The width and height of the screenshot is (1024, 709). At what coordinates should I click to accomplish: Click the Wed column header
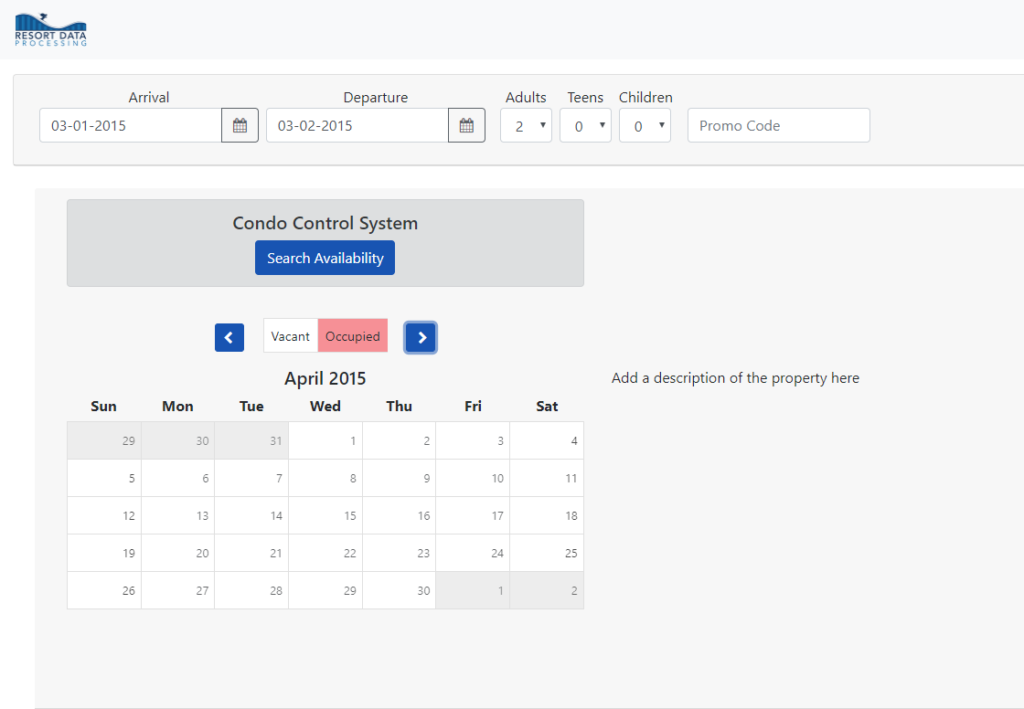pos(325,406)
